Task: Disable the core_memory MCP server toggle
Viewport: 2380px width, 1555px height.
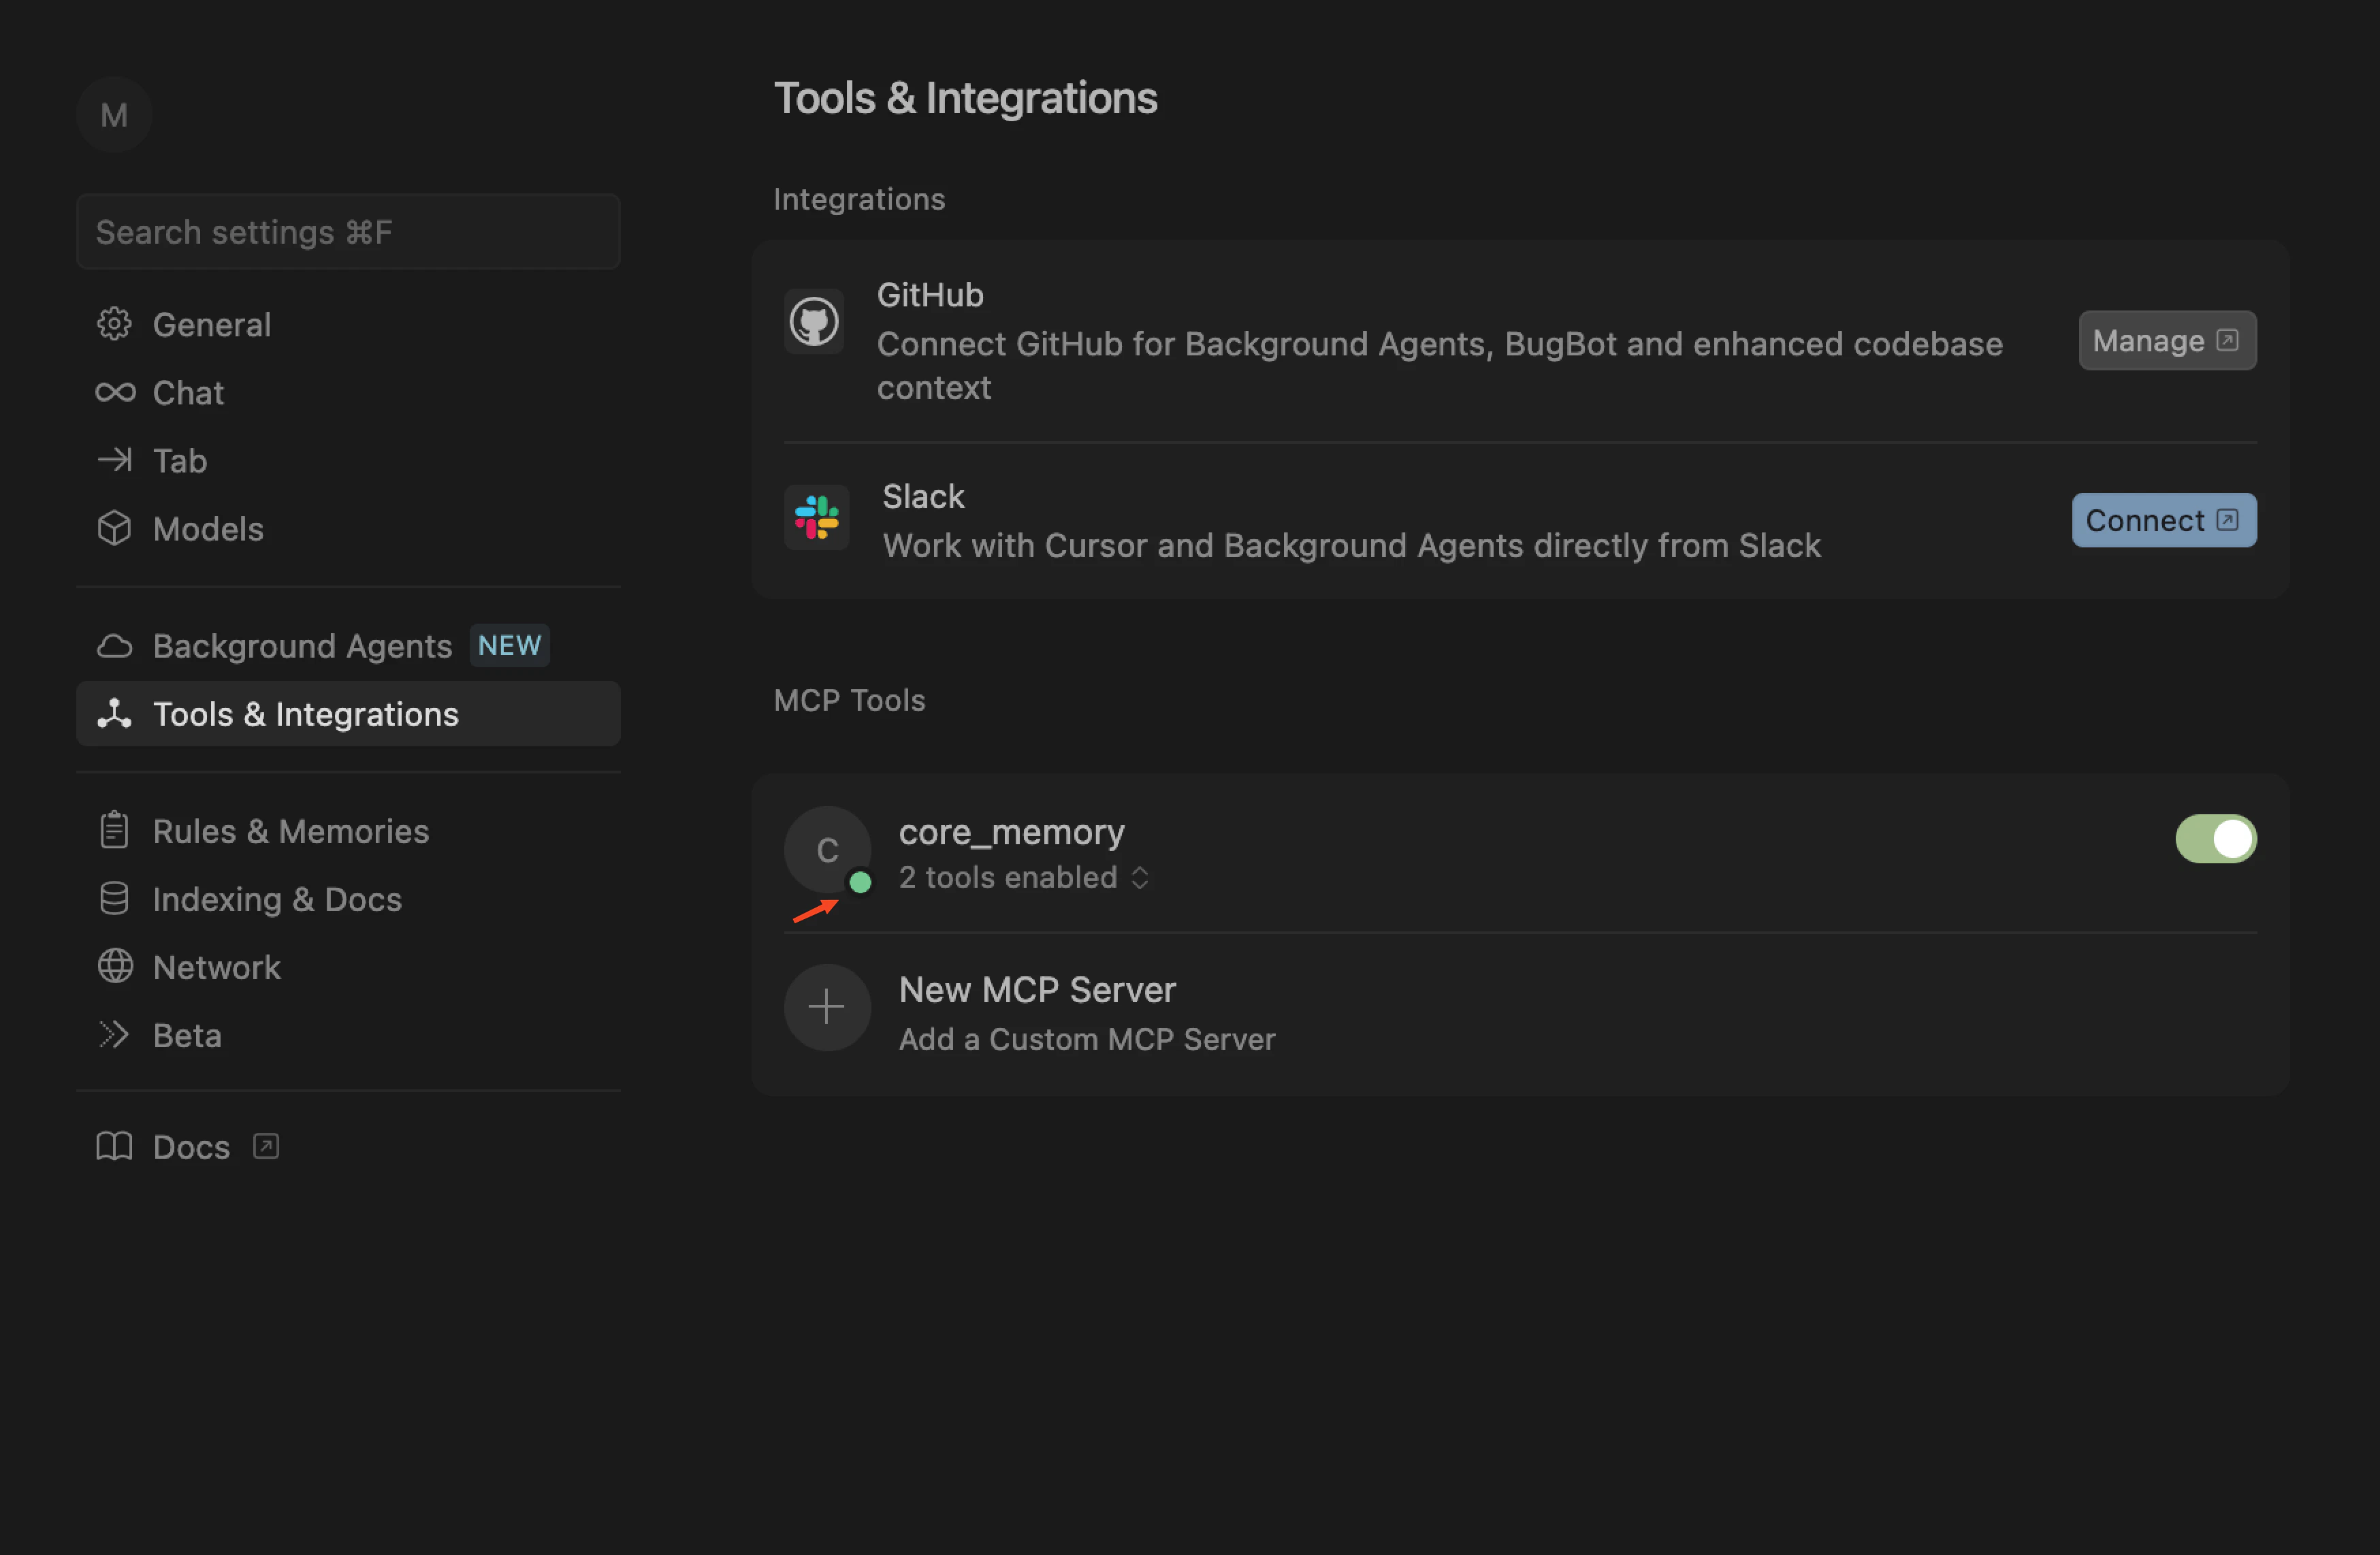Action: tap(2215, 838)
